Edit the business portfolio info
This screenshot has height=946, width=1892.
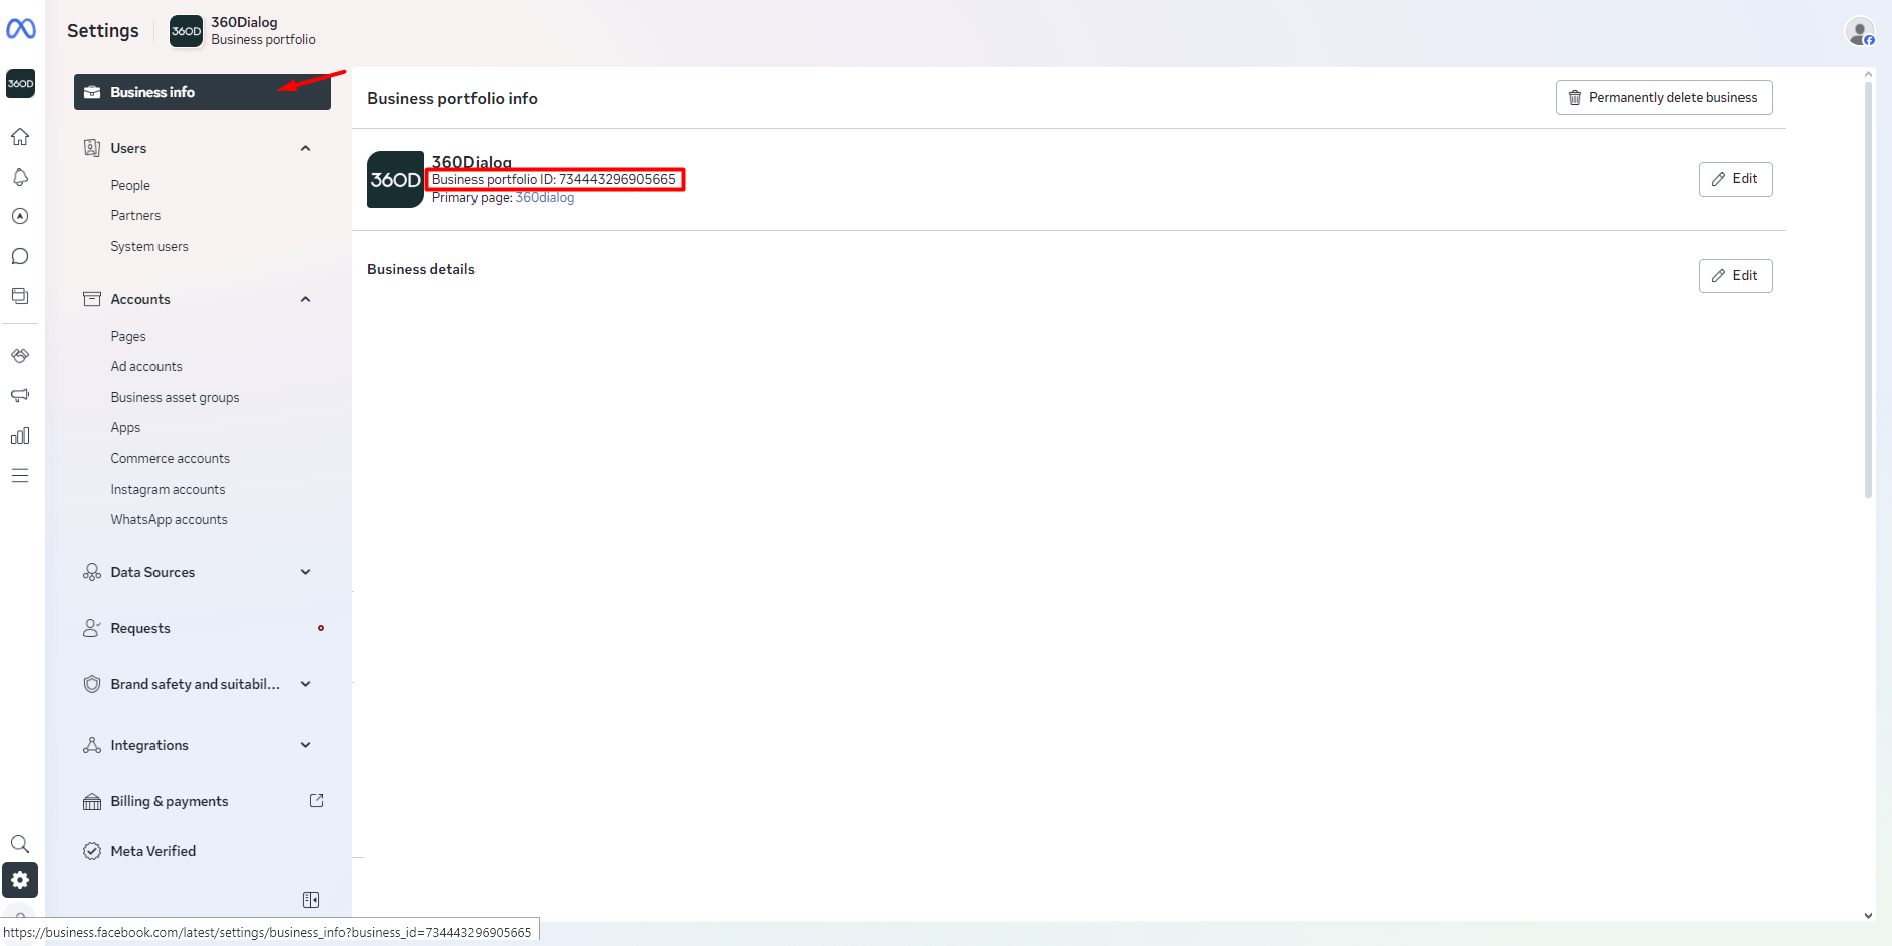point(1735,179)
